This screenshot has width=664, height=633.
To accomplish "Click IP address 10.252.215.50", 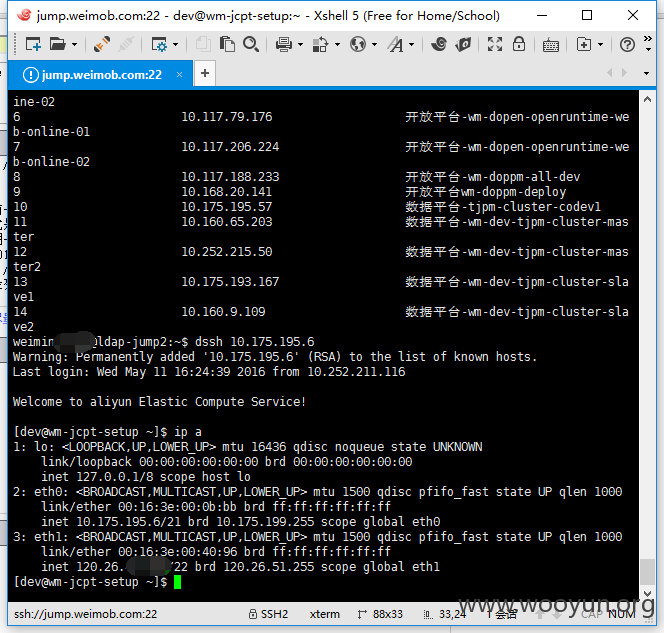I will tap(227, 252).
